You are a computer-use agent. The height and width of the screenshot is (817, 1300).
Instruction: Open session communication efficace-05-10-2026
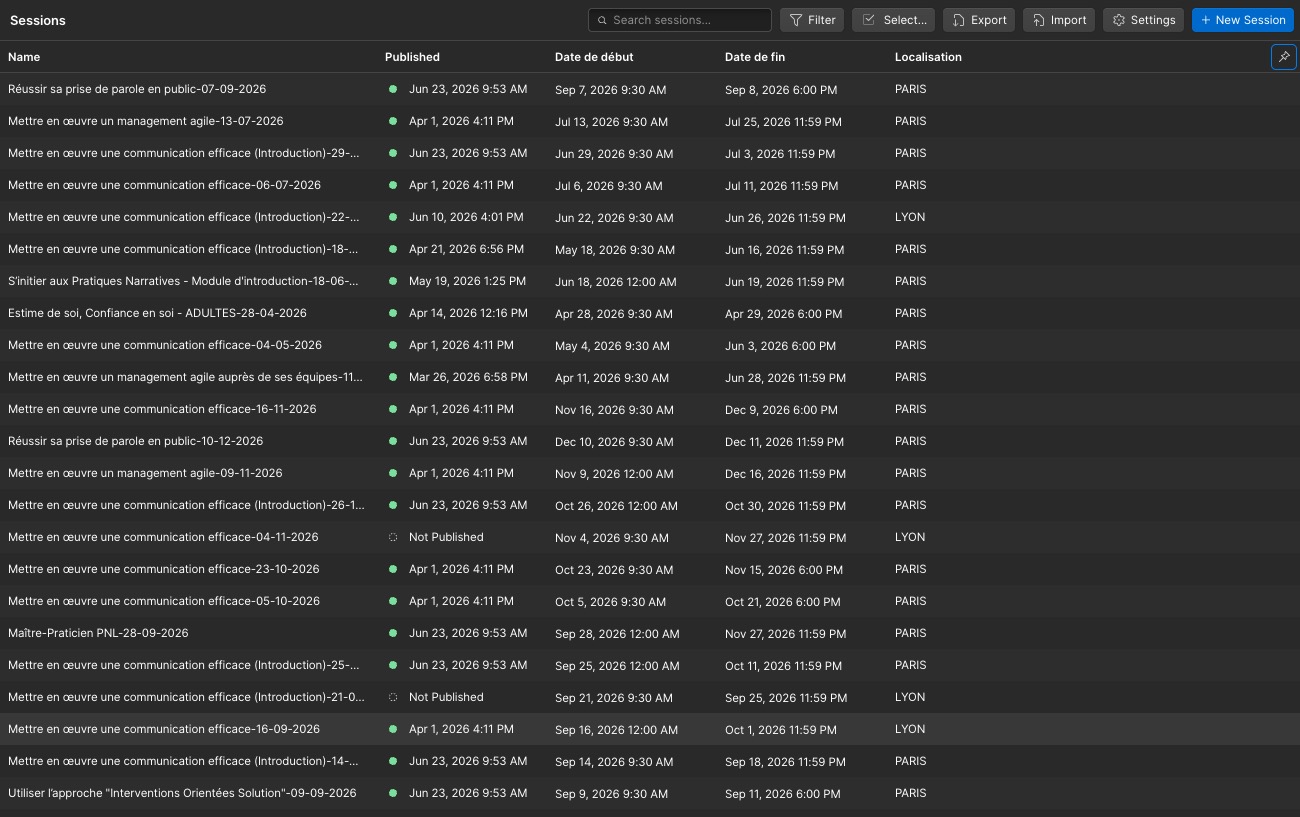164,601
